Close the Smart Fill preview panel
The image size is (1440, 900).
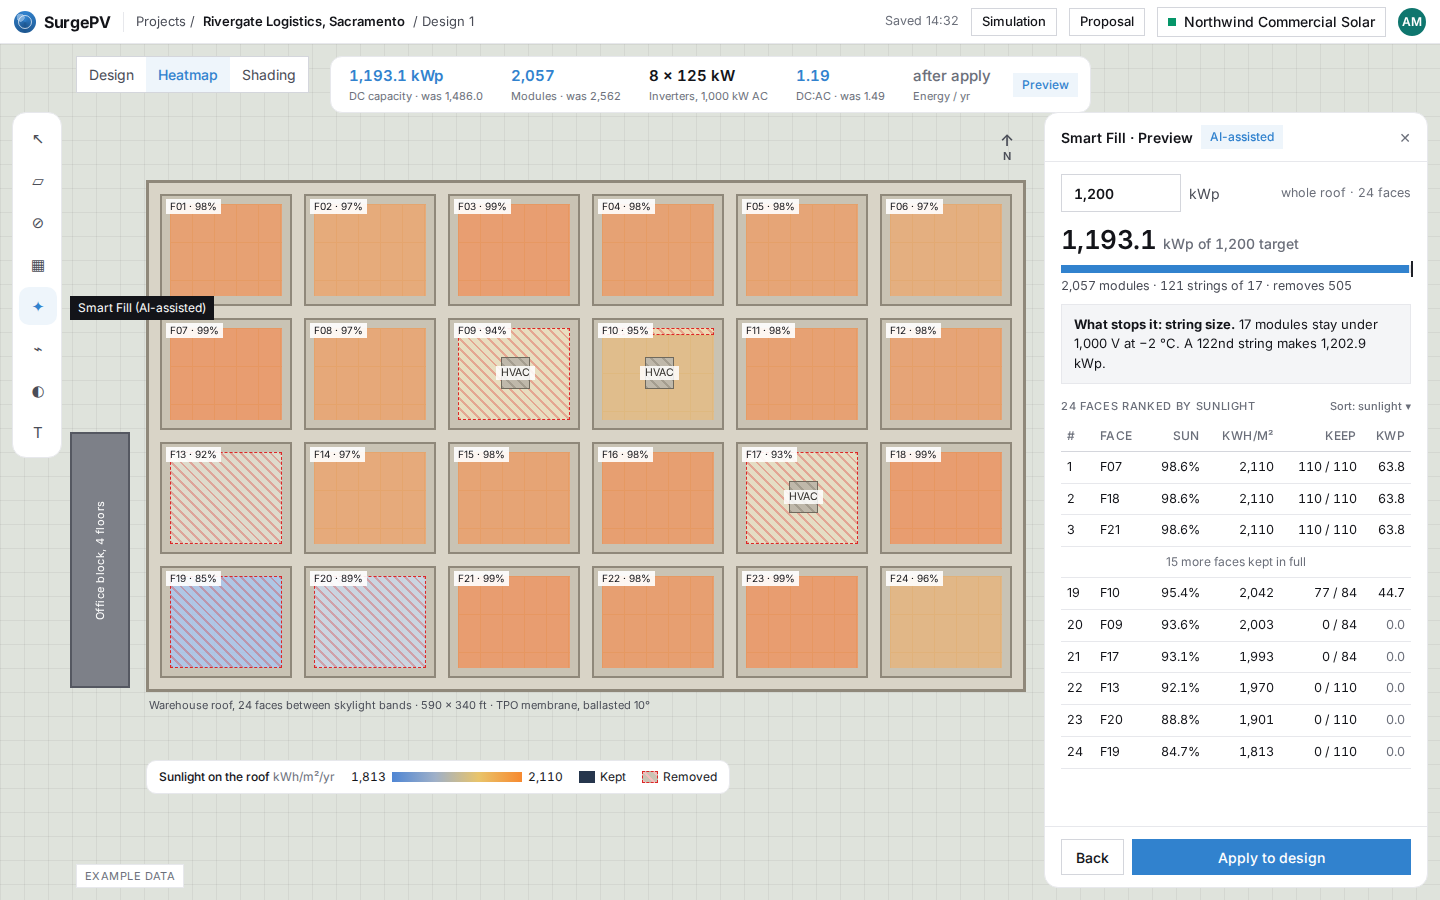[1405, 138]
